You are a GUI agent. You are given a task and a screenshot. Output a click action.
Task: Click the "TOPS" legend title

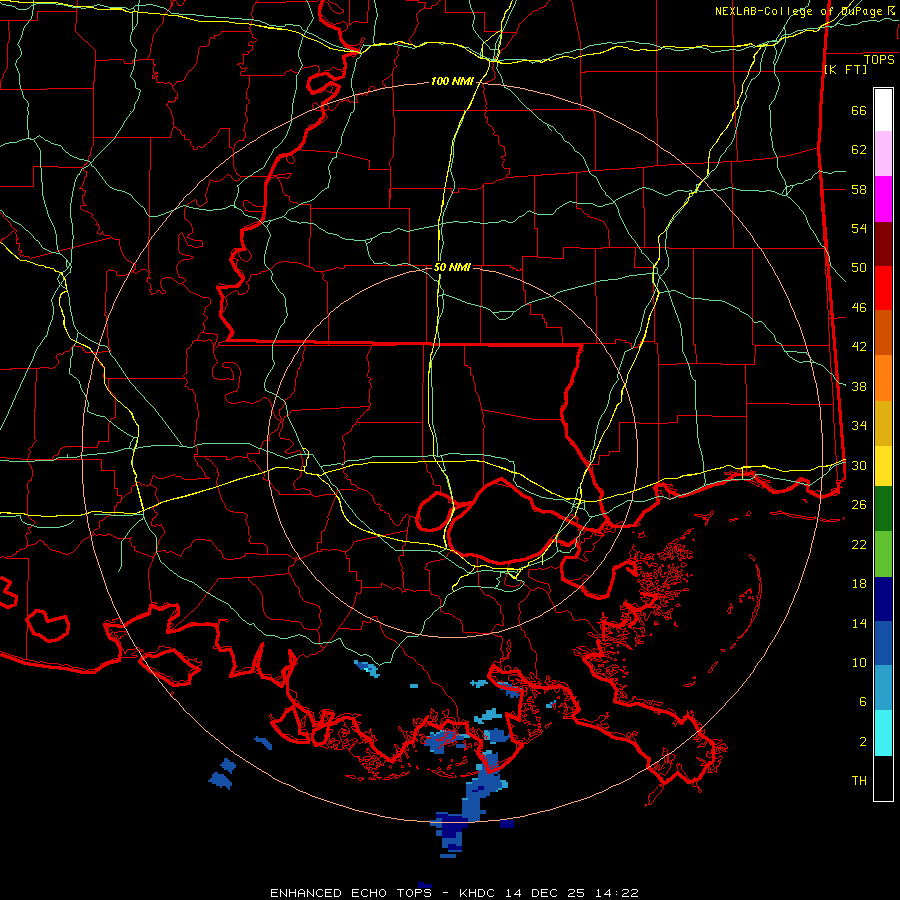point(879,59)
